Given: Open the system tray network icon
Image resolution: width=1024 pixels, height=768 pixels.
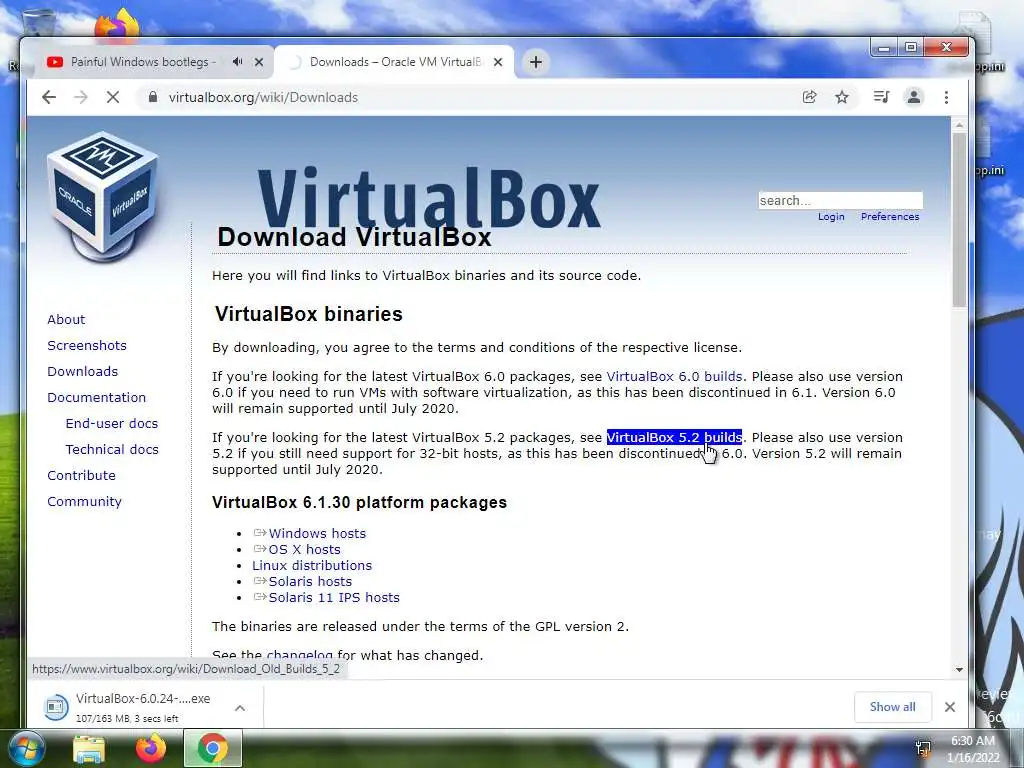Looking at the screenshot, I should coord(923,749).
